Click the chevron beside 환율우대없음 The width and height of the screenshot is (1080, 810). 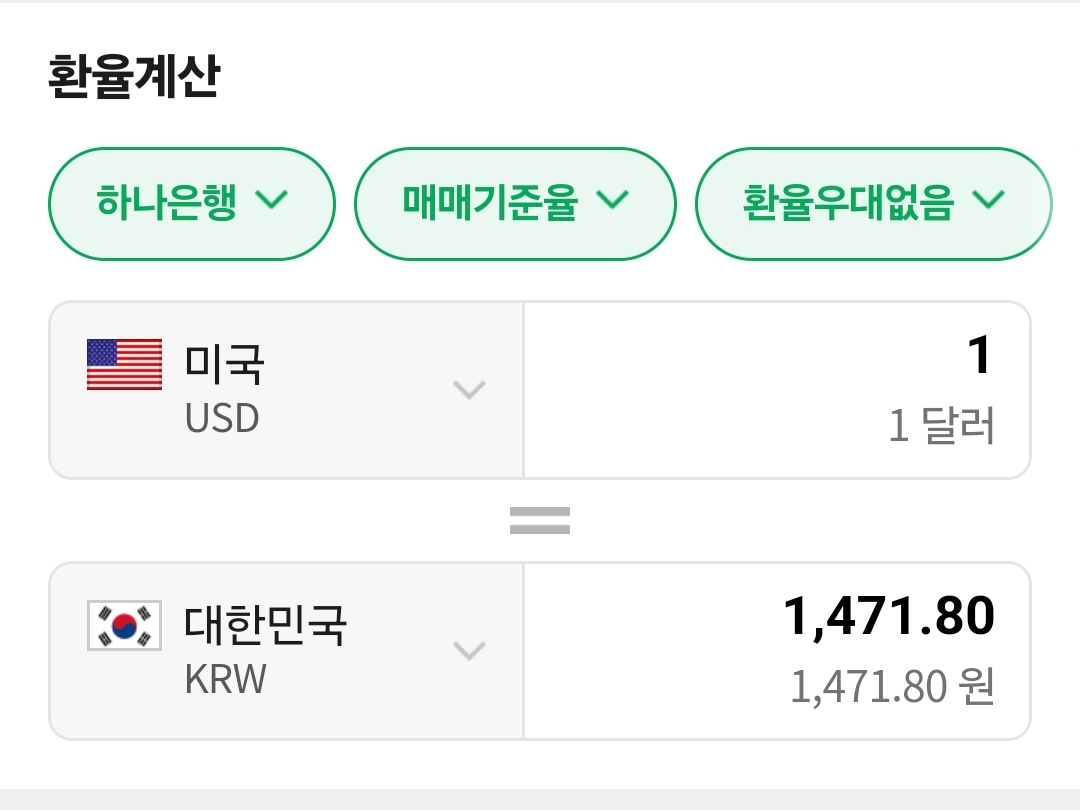tap(988, 201)
